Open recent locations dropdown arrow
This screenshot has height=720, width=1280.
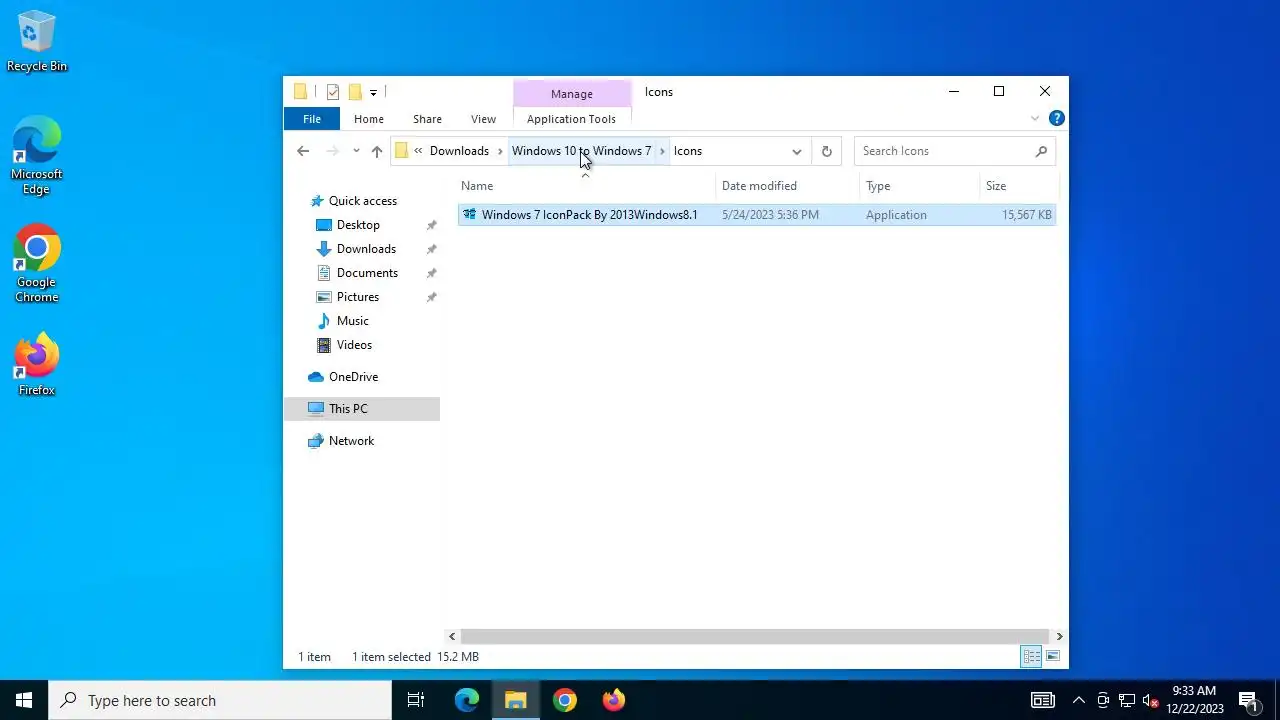[x=356, y=151]
